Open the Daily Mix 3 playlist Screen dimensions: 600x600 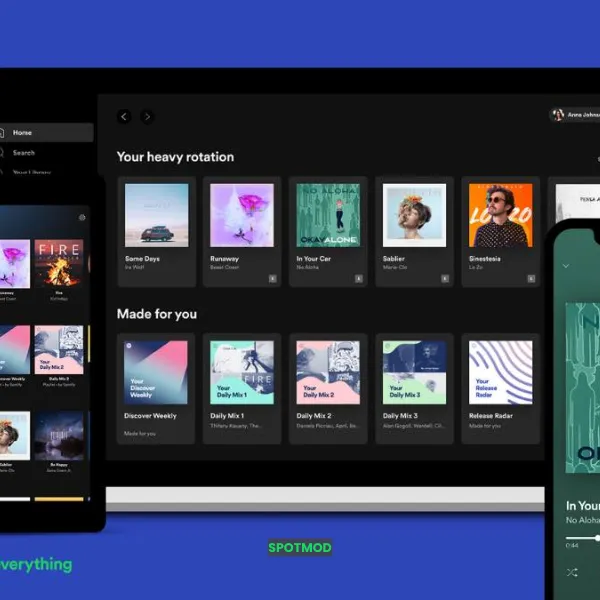coord(414,388)
